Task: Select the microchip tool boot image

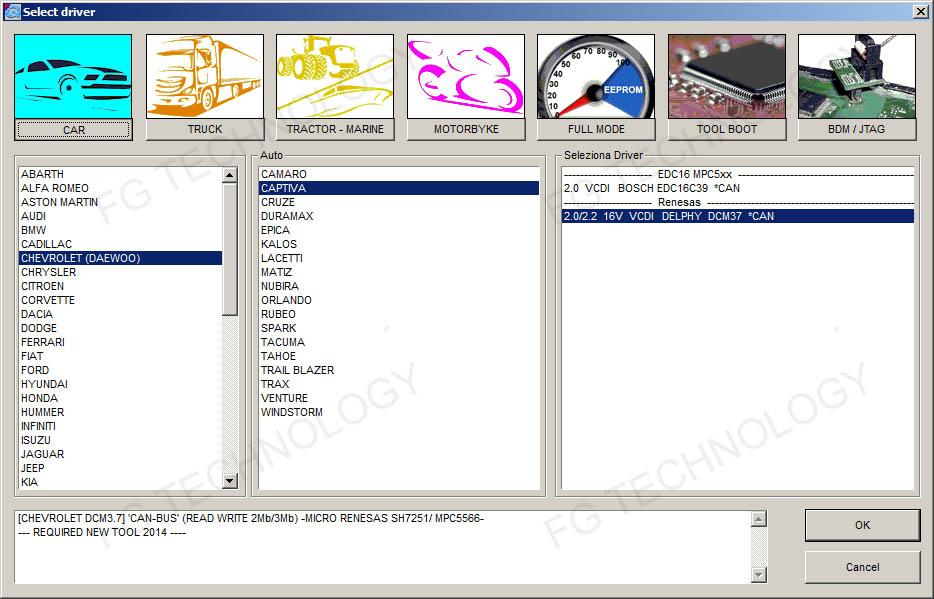Action: 727,76
